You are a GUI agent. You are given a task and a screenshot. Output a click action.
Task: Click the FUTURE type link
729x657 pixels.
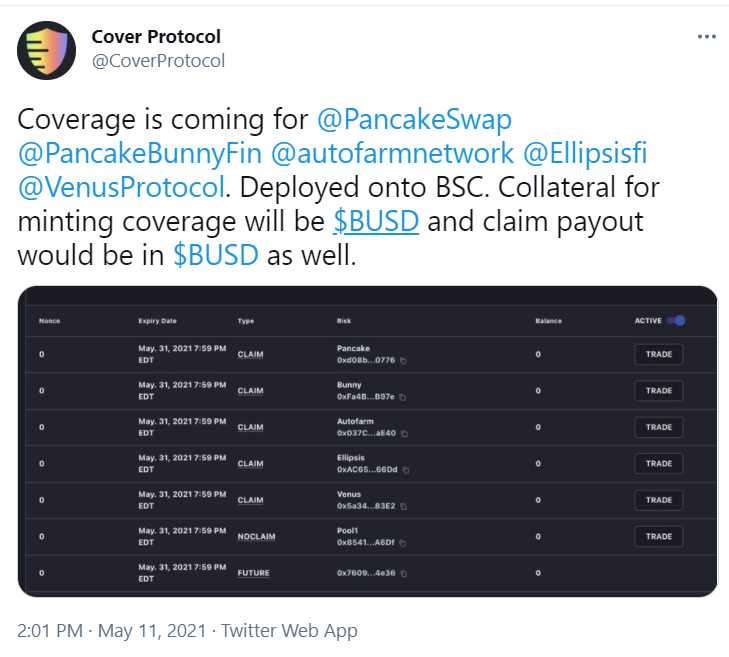pyautogui.click(x=253, y=573)
